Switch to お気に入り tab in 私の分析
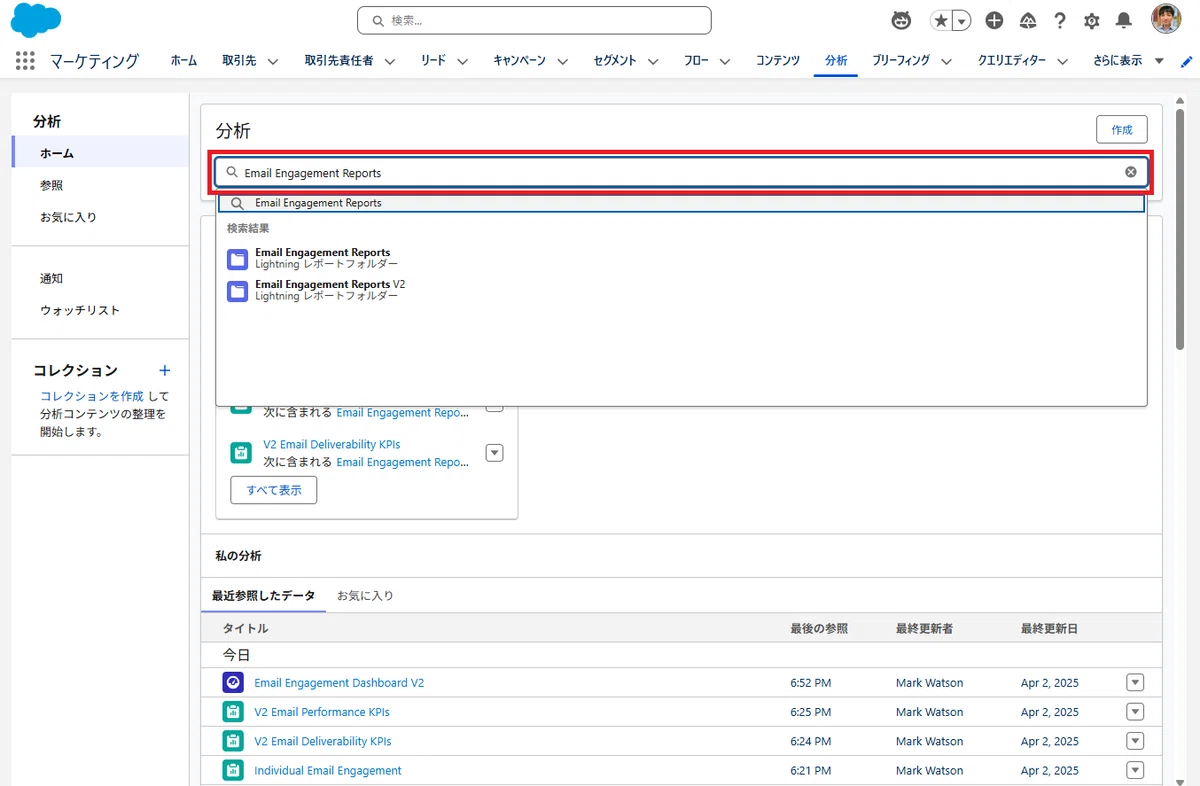The height and width of the screenshot is (786, 1200). 365,595
